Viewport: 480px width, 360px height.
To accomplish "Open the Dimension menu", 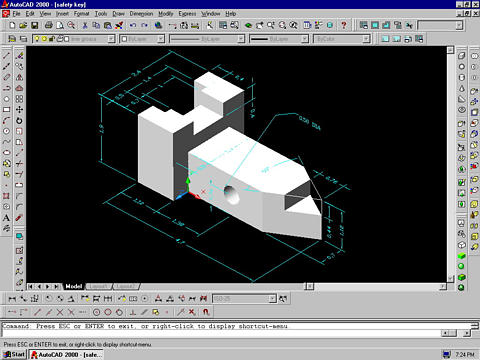I will click(x=141, y=14).
